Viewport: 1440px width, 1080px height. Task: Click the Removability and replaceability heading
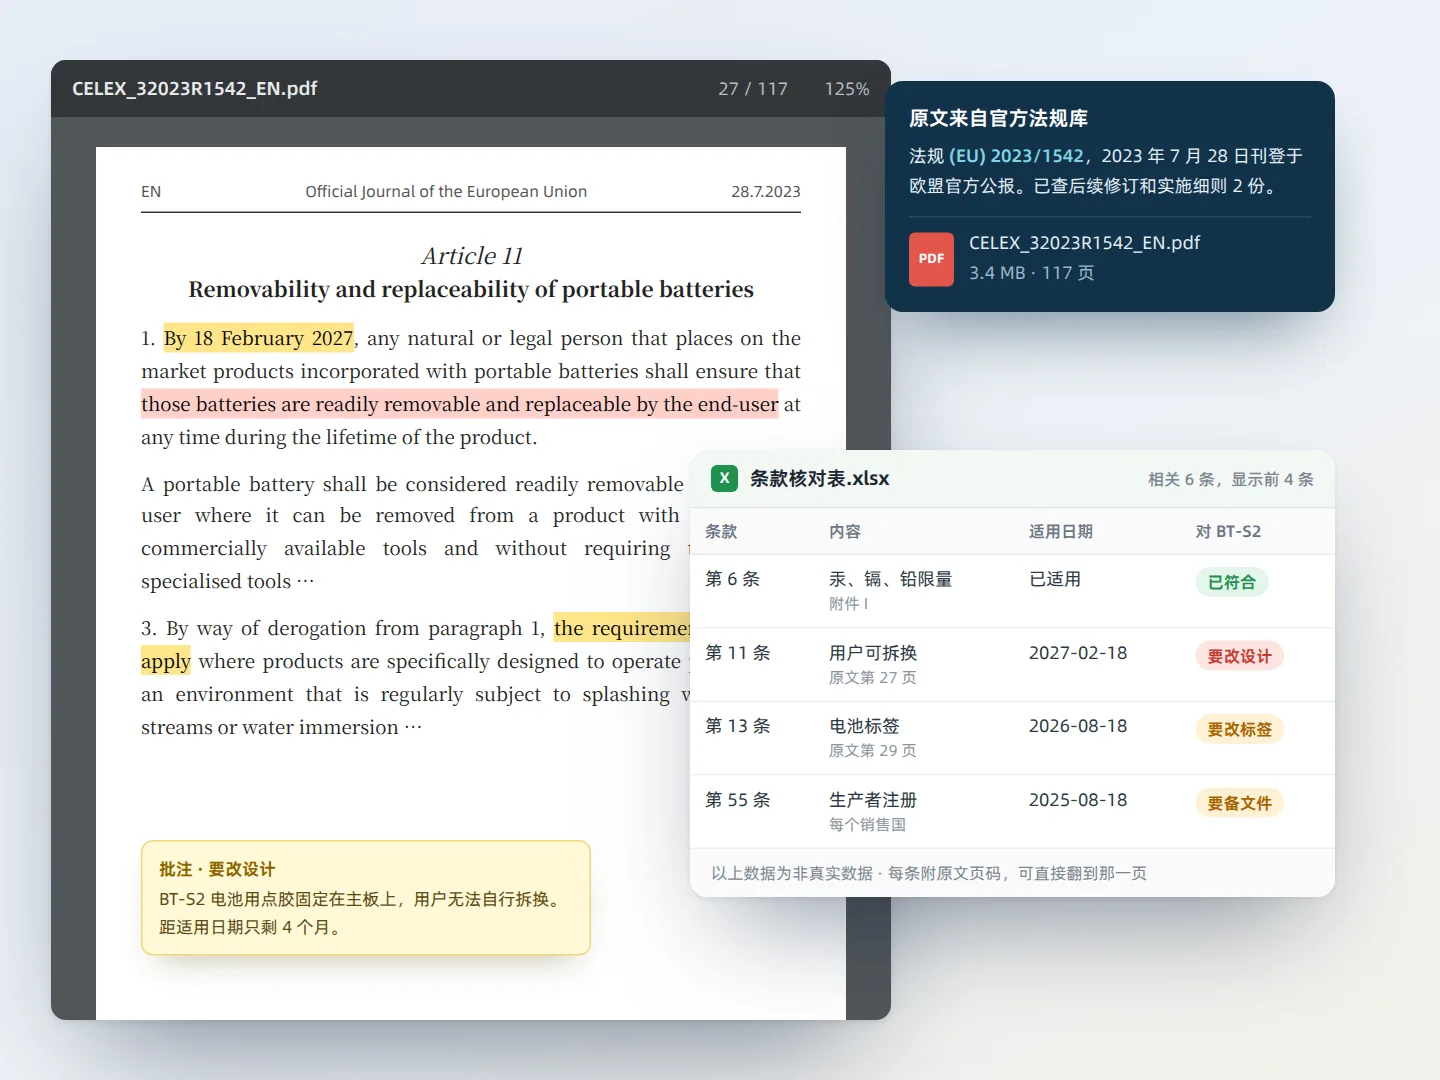(x=471, y=289)
